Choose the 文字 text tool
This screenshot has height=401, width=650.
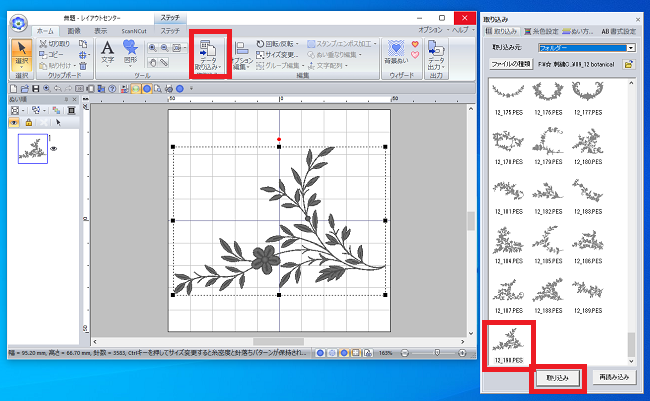click(x=107, y=55)
